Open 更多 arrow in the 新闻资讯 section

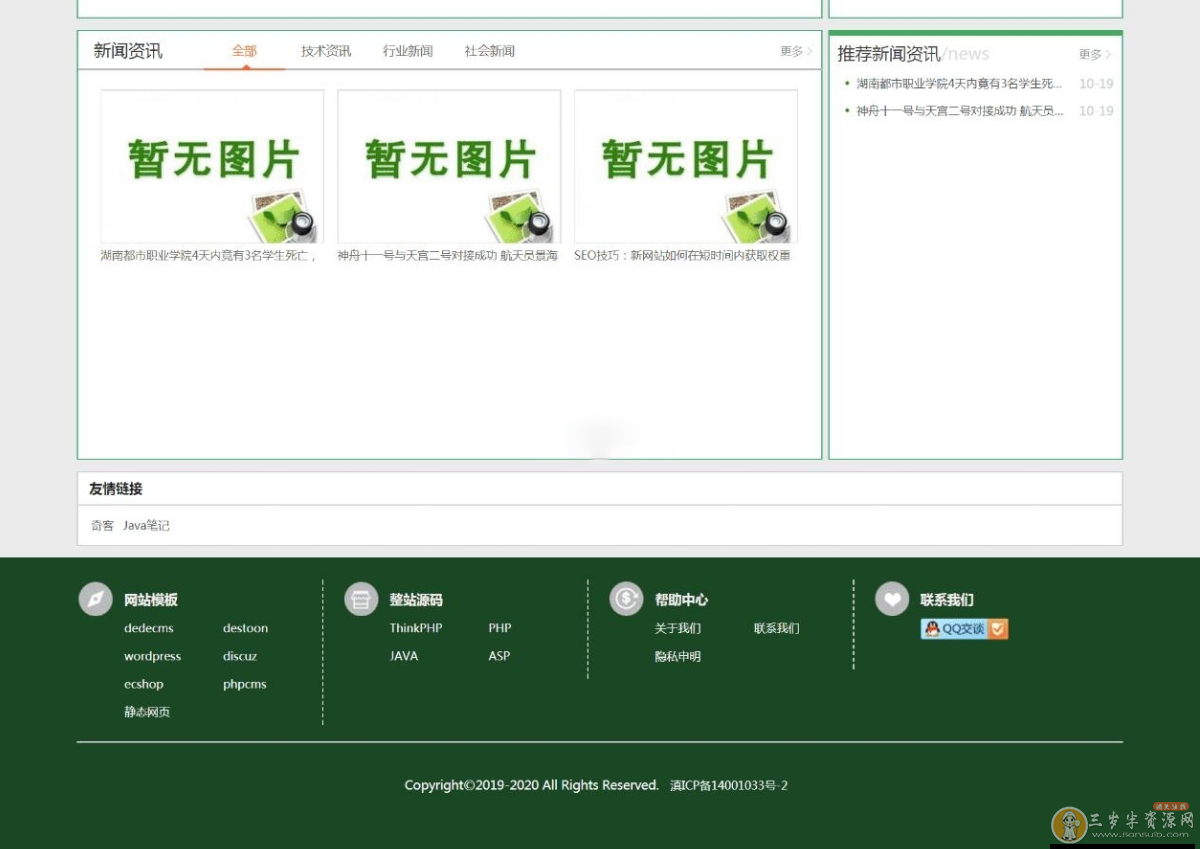click(795, 51)
